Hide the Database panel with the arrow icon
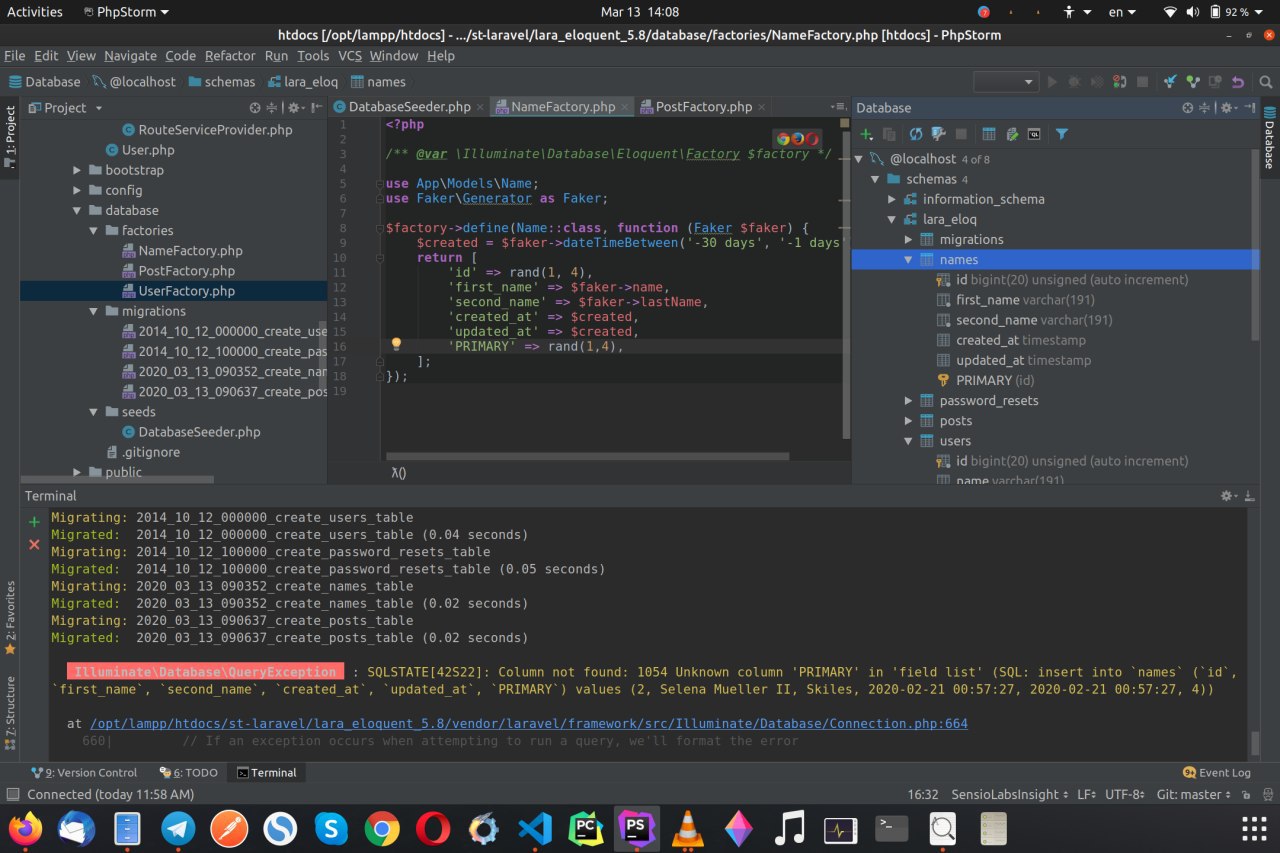Viewport: 1280px width, 853px height. (1248, 108)
